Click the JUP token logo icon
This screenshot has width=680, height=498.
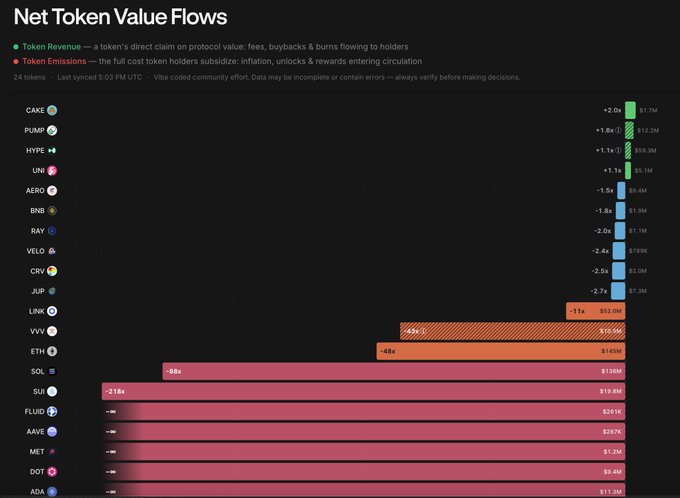pyautogui.click(x=52, y=291)
